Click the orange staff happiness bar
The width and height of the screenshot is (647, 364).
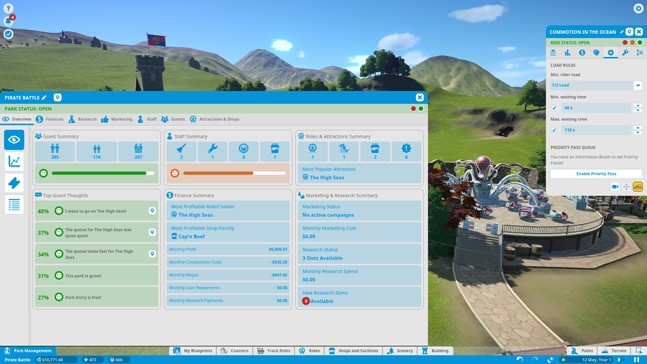pyautogui.click(x=234, y=173)
